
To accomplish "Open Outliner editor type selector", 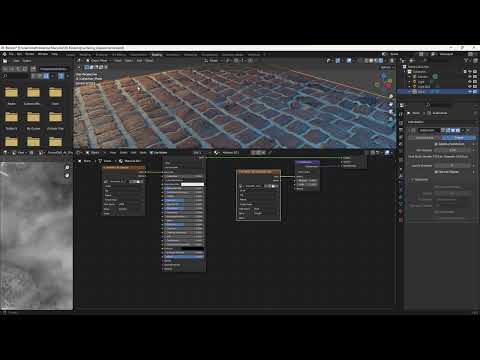I will tap(403, 61).
